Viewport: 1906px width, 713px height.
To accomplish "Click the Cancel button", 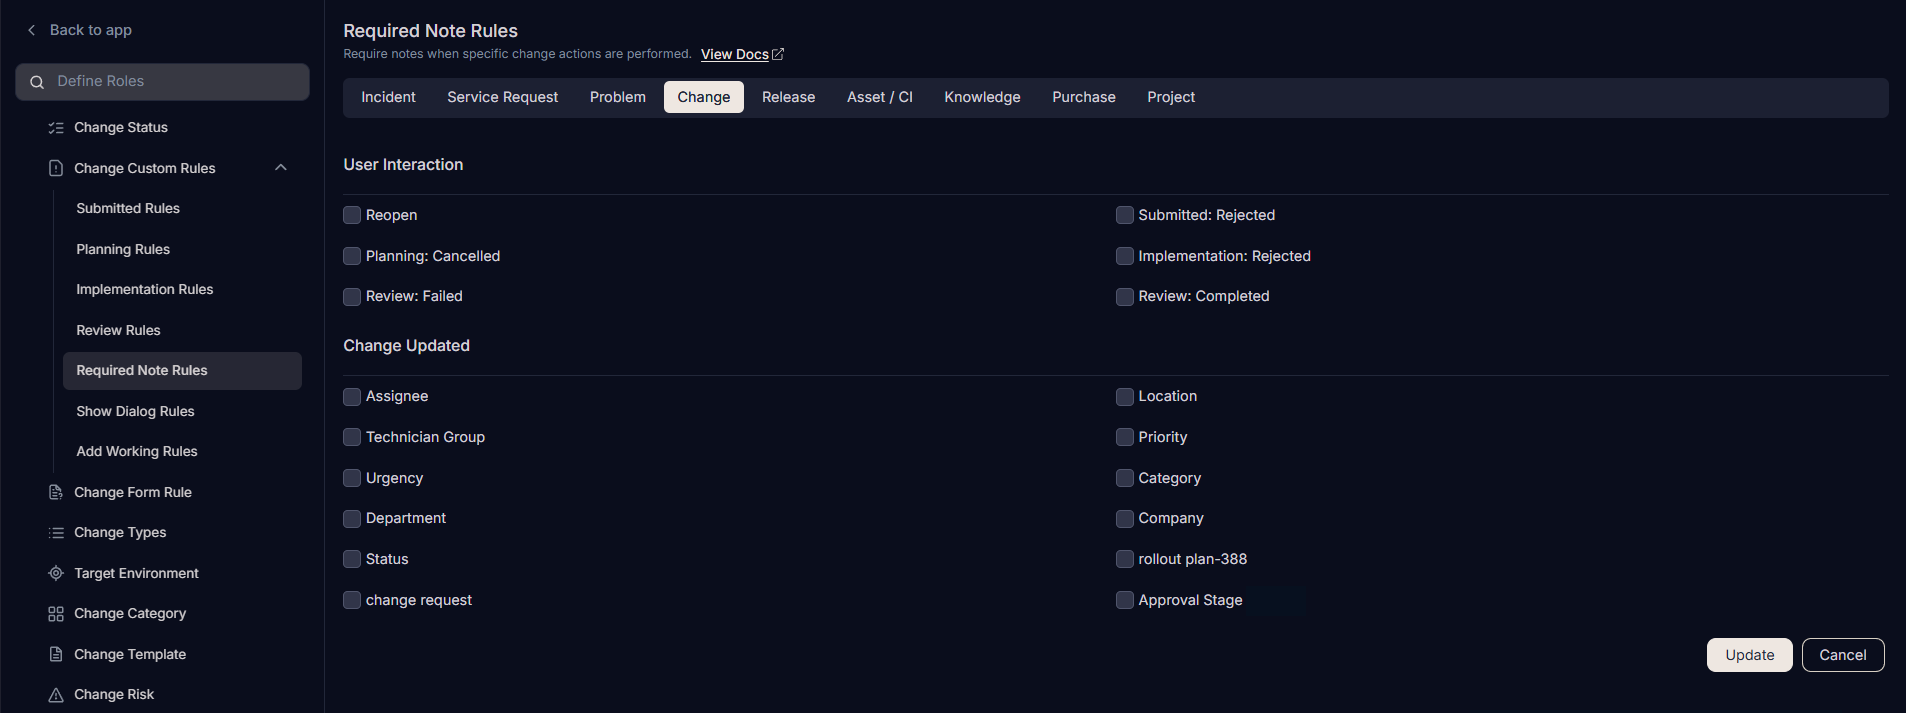I will 1842,655.
